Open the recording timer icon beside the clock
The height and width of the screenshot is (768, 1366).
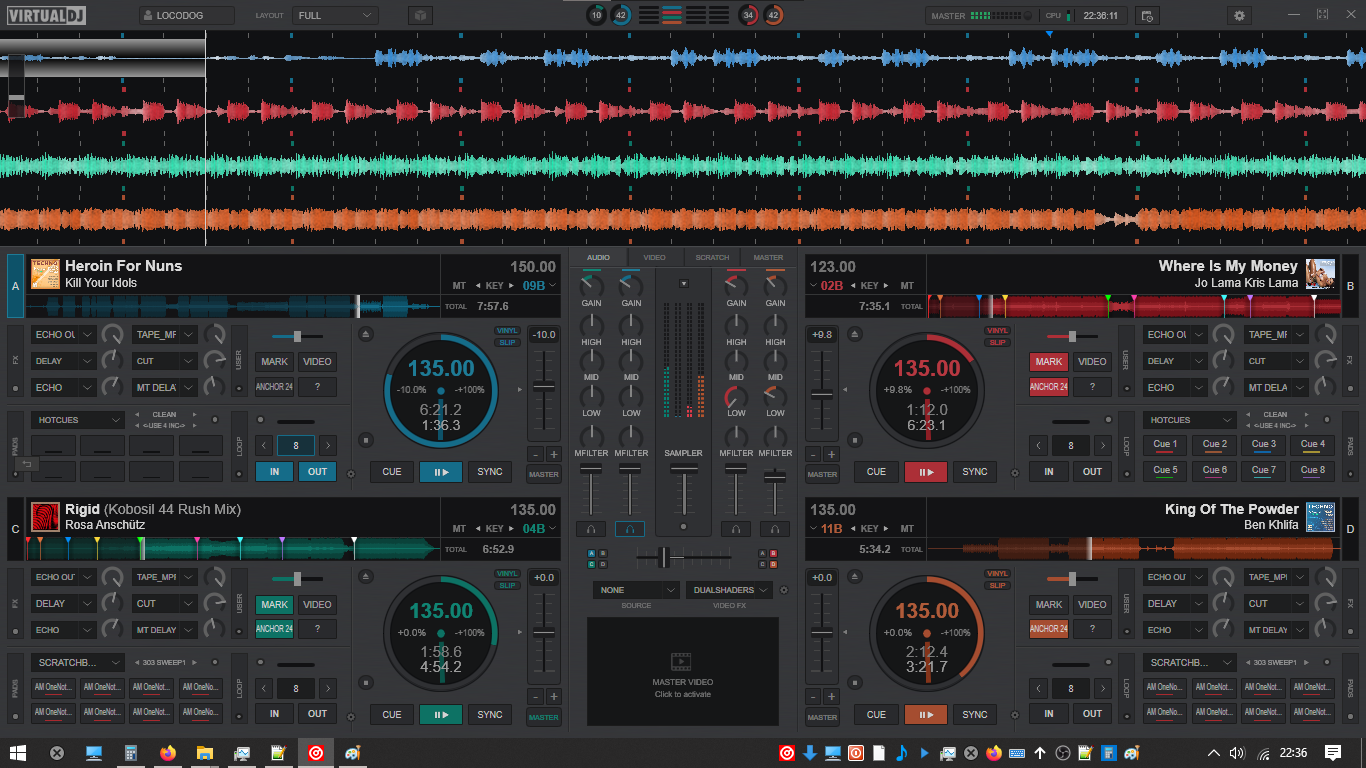coord(1147,16)
